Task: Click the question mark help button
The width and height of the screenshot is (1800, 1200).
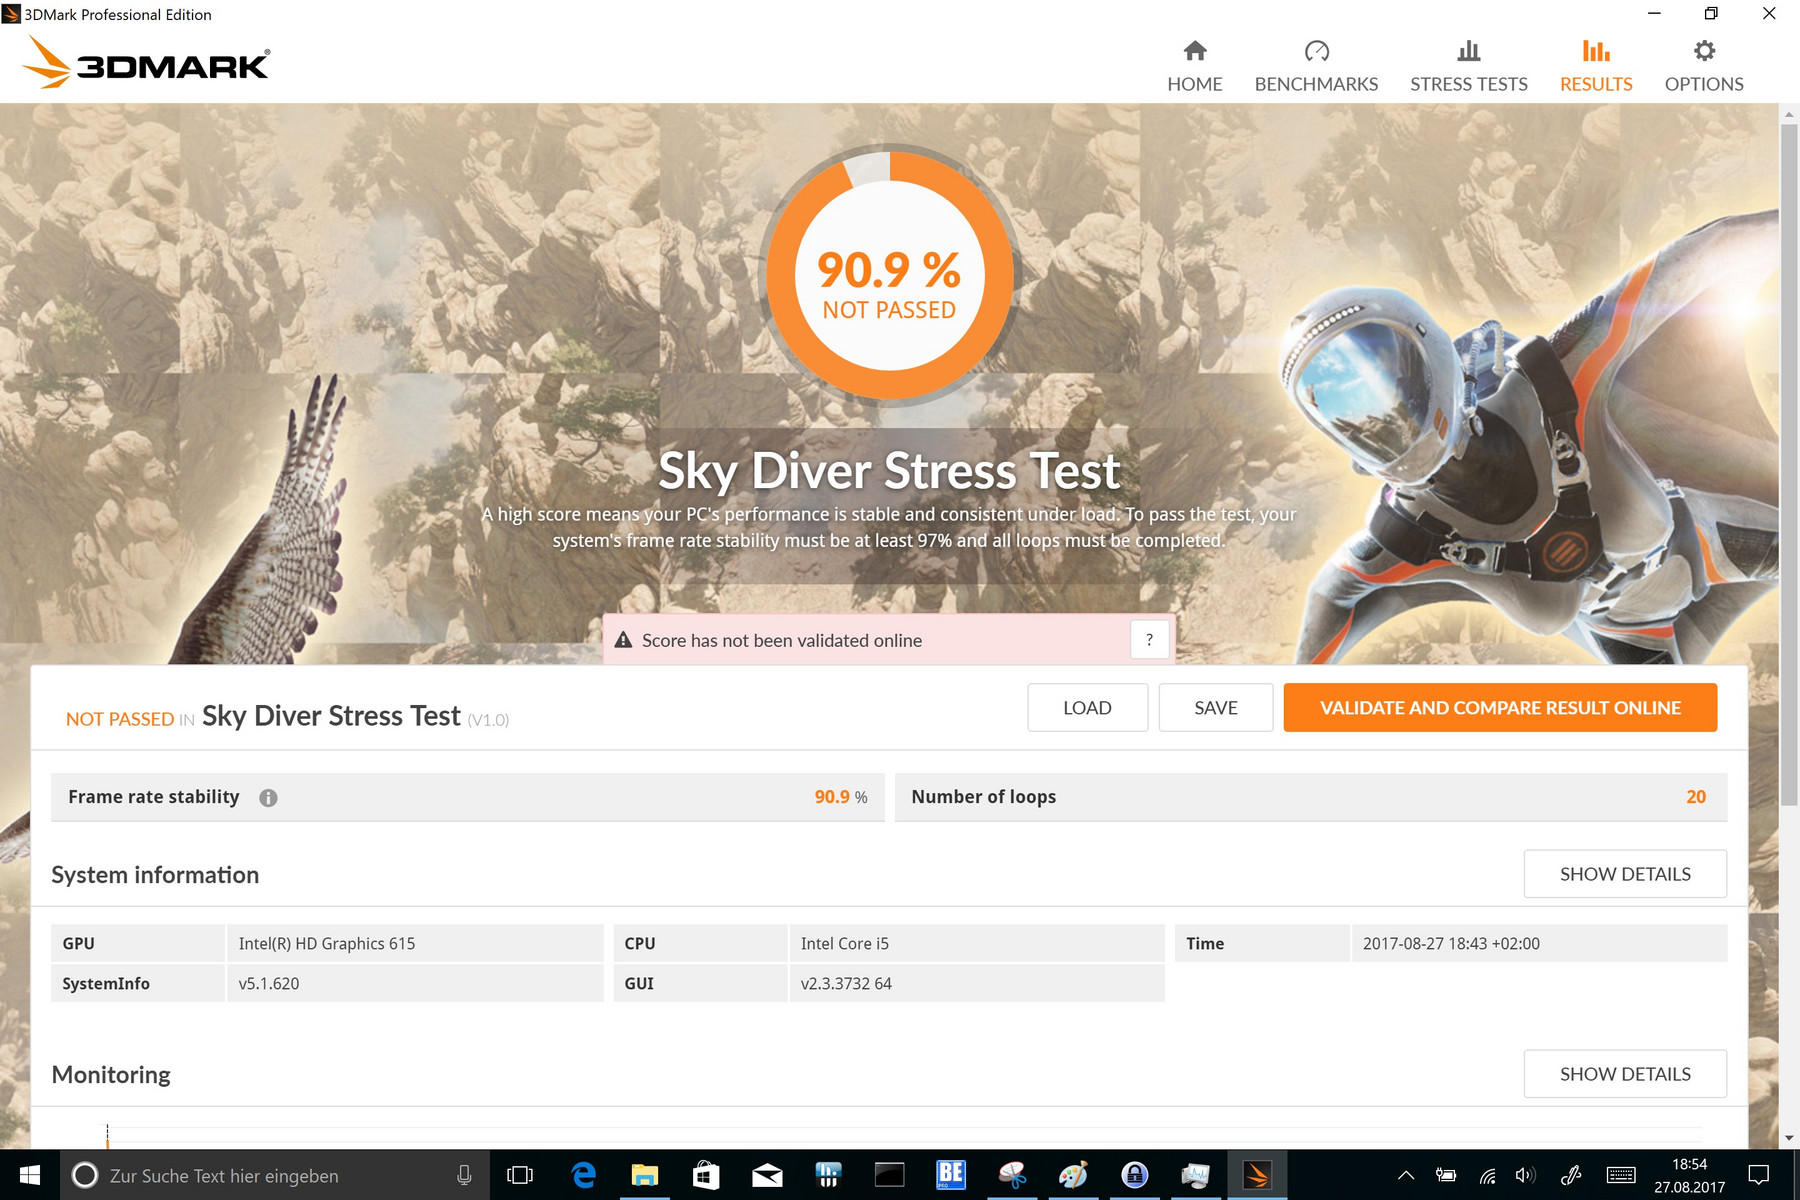Action: [1149, 640]
